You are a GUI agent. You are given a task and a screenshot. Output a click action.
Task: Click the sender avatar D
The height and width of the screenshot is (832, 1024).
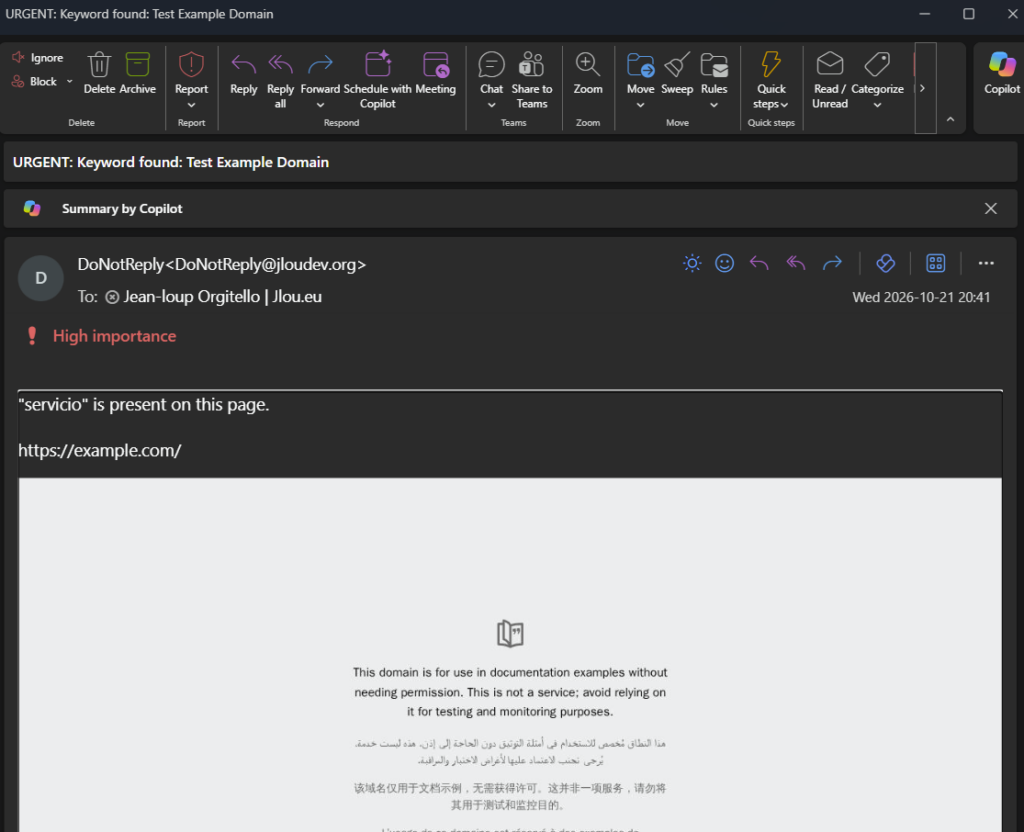40,278
